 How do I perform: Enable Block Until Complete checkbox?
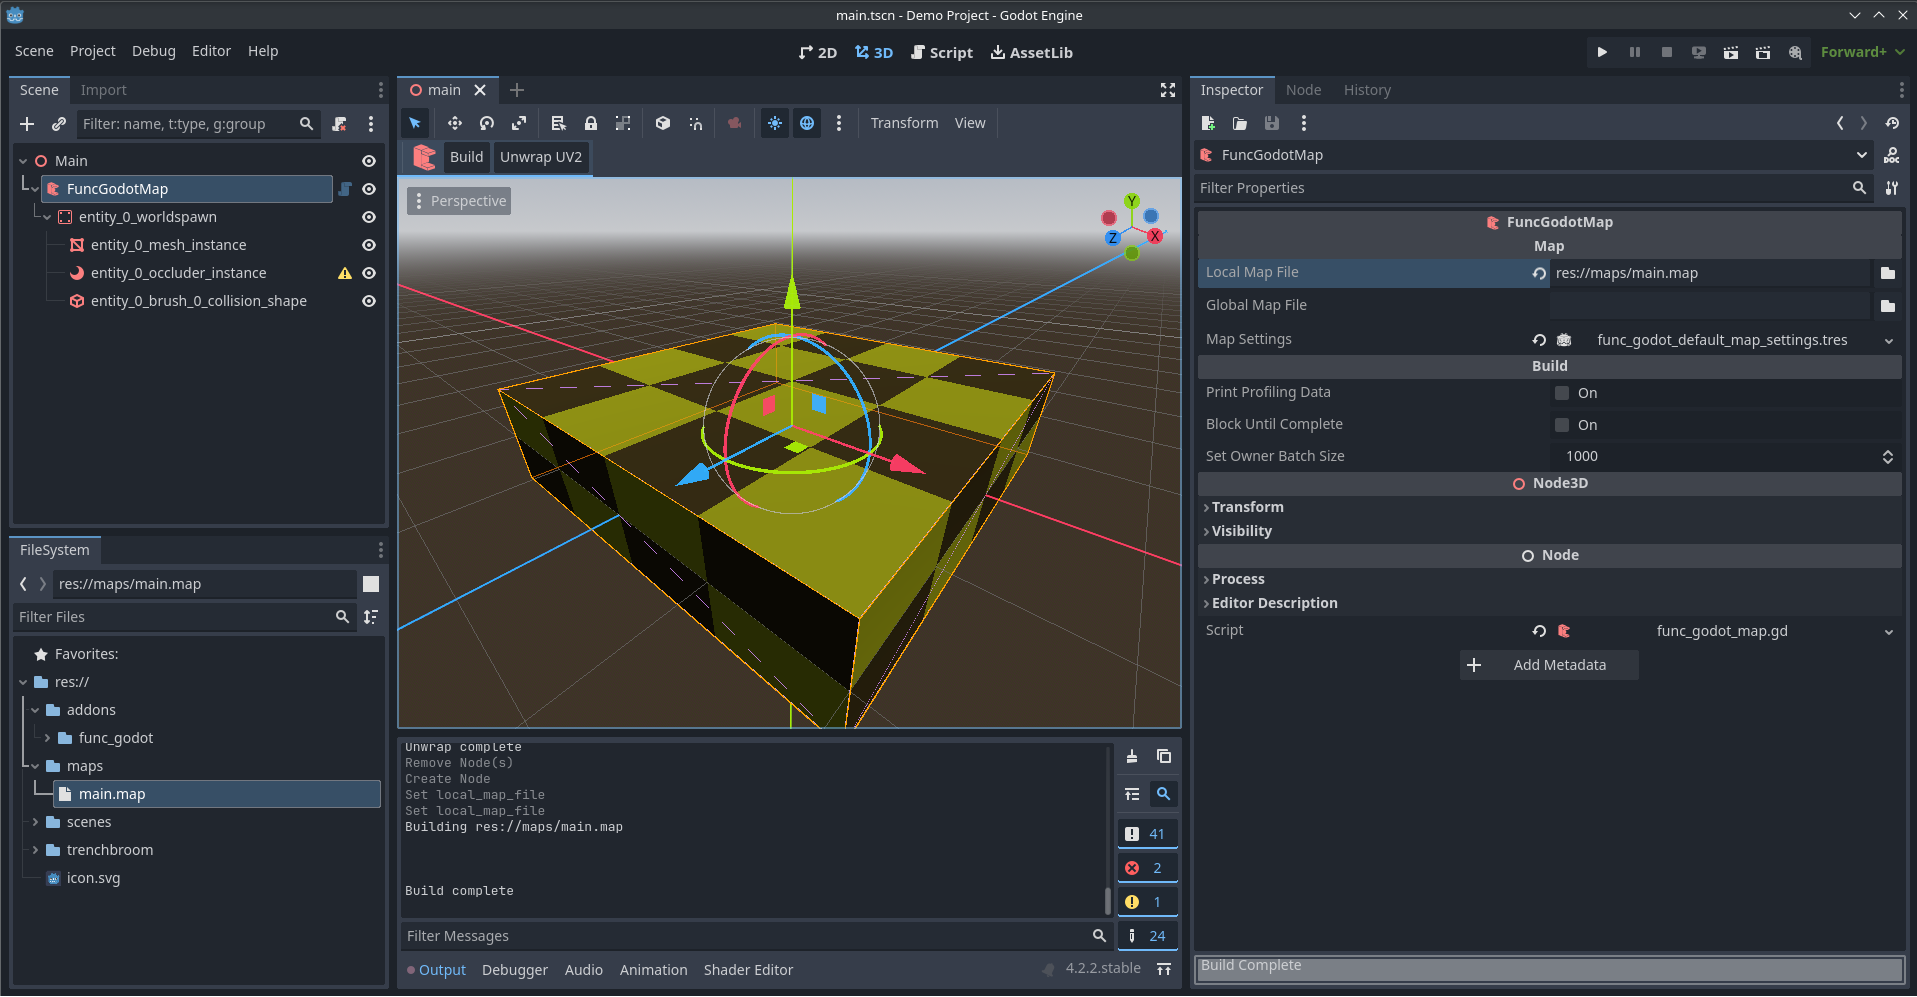pos(1562,425)
